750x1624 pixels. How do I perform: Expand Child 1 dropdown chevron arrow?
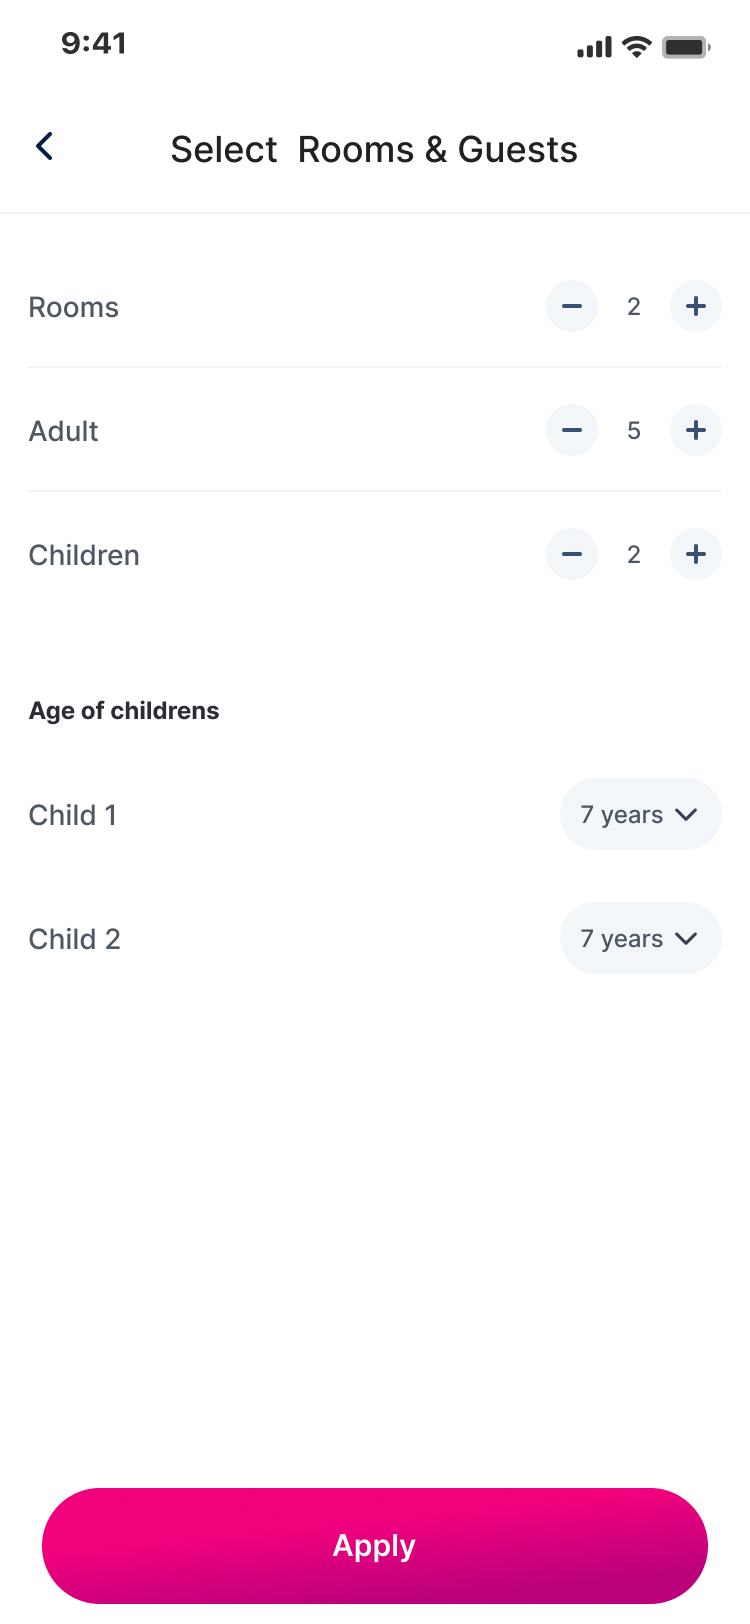tap(686, 815)
